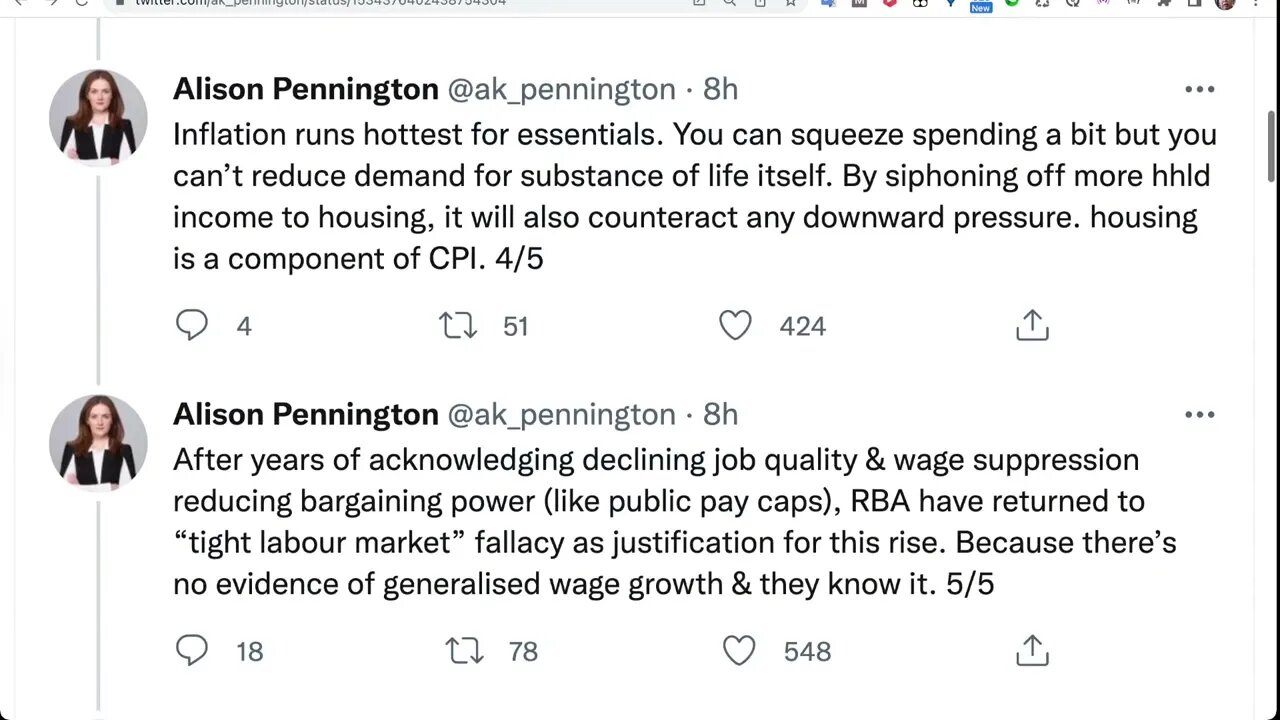
Task: Share the 5/5 RBA tweet
Action: (1032, 651)
